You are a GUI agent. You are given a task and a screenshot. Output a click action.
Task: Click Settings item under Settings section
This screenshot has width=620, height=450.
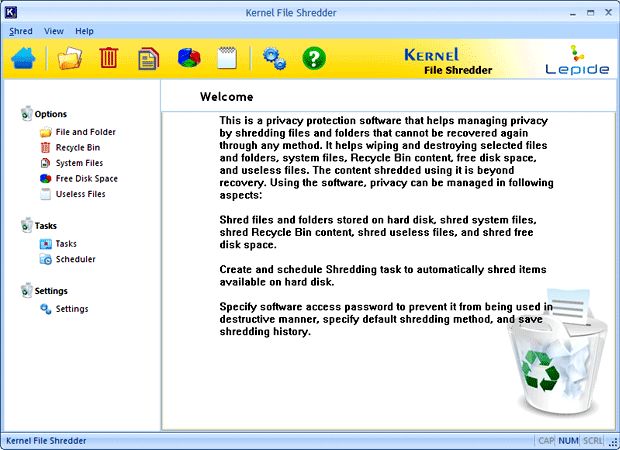click(71, 309)
